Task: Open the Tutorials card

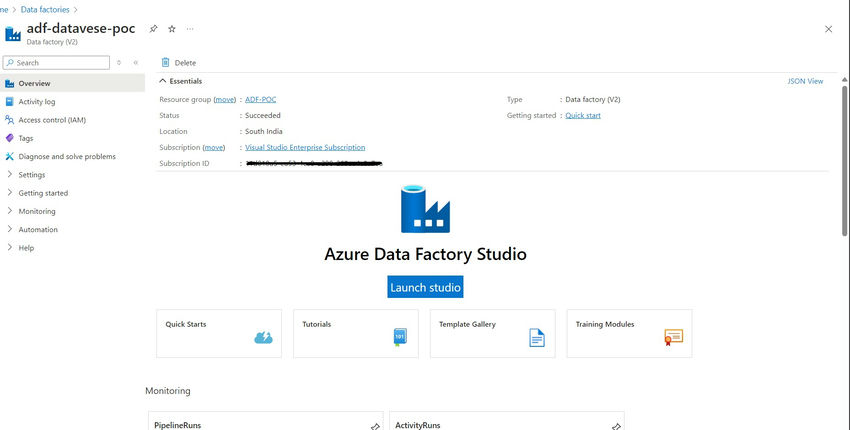Action: (356, 333)
